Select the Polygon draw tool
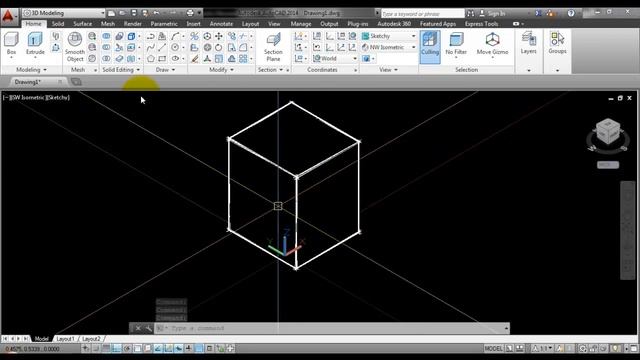This screenshot has width=640, height=360. pos(151,59)
